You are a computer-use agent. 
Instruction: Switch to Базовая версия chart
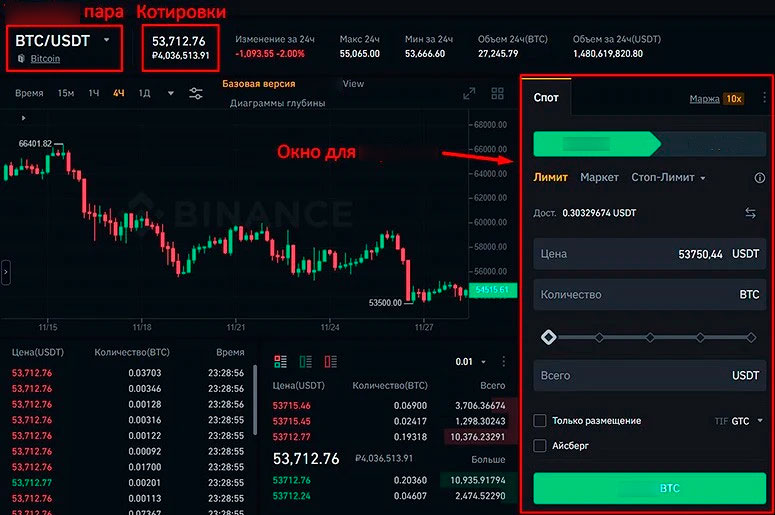258,84
